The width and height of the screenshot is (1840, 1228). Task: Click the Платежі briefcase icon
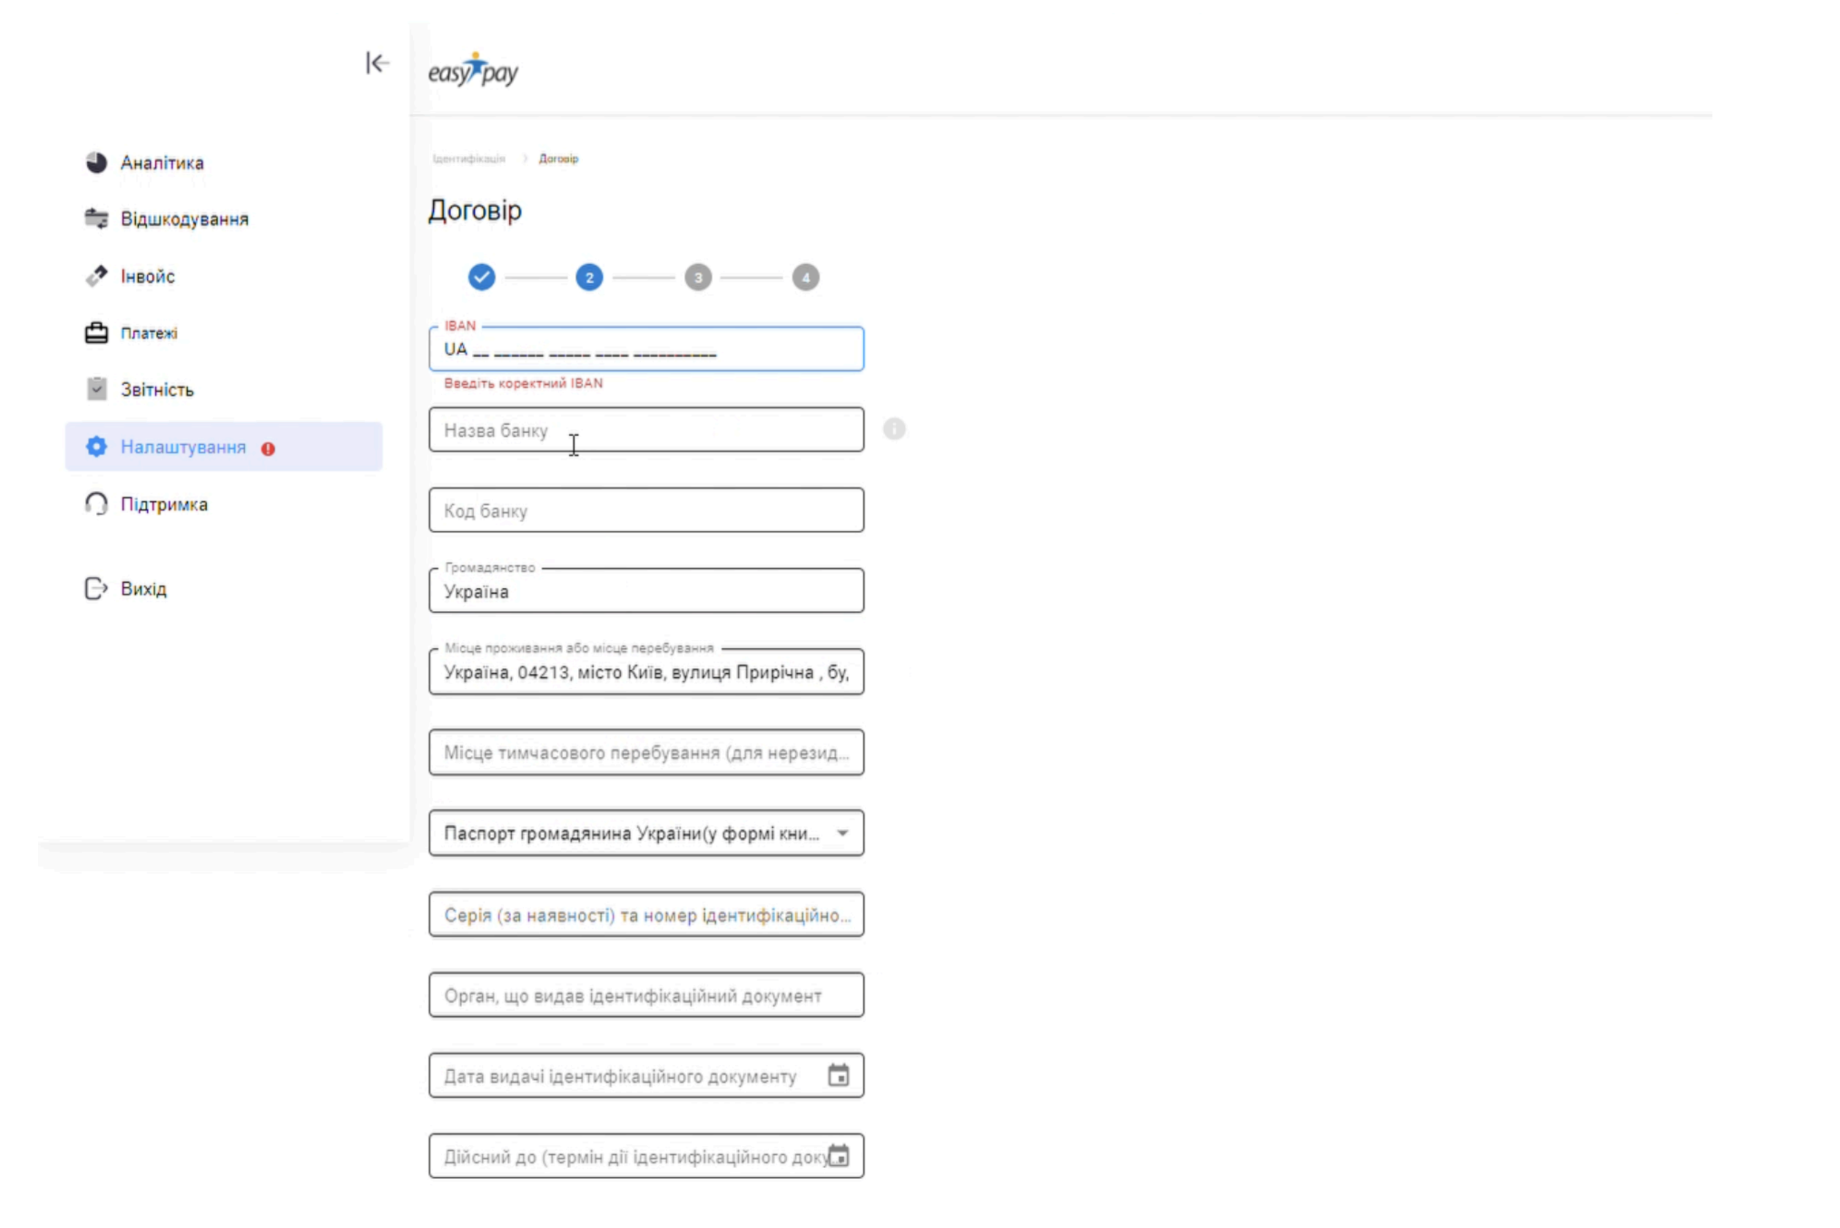pos(96,333)
